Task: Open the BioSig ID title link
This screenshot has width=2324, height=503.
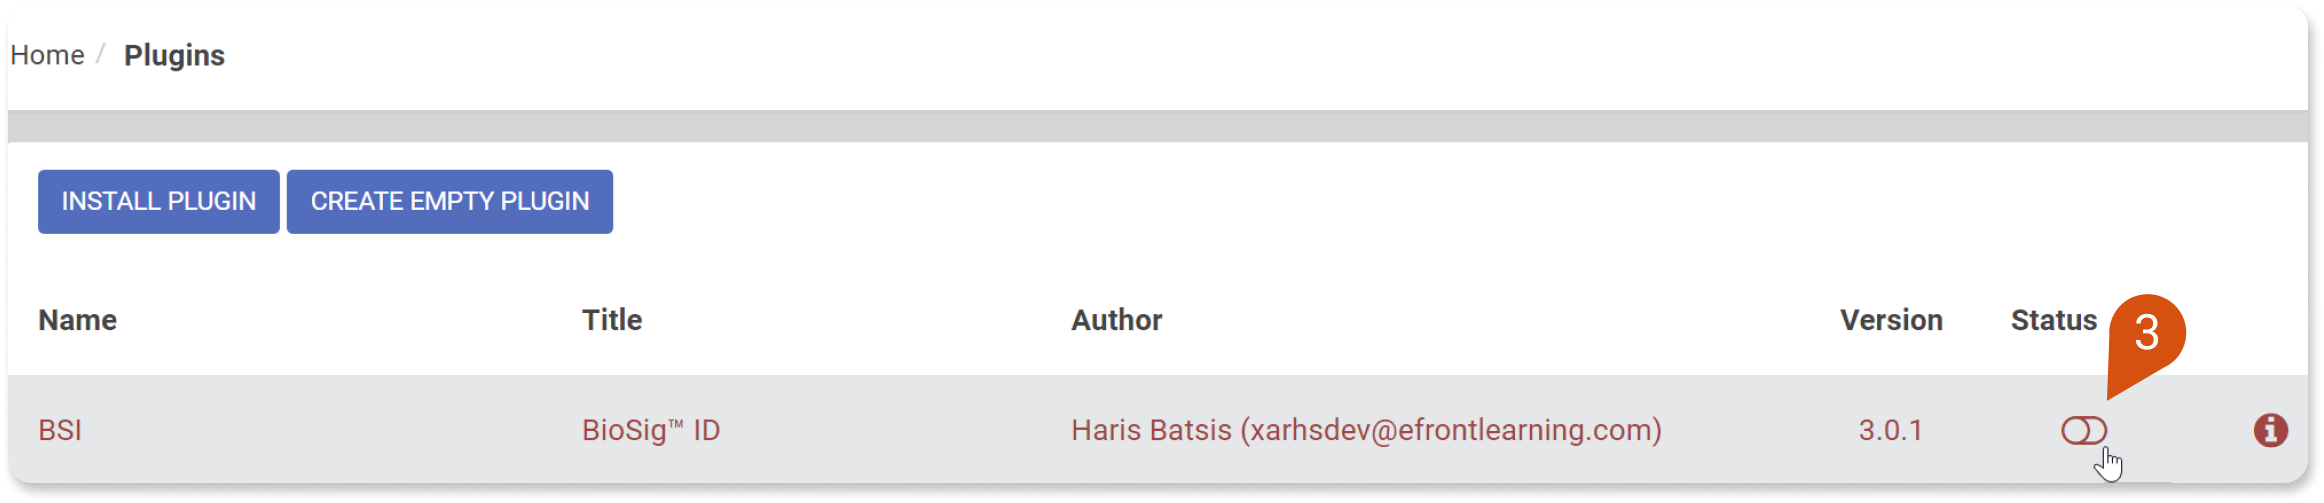Action: [651, 430]
